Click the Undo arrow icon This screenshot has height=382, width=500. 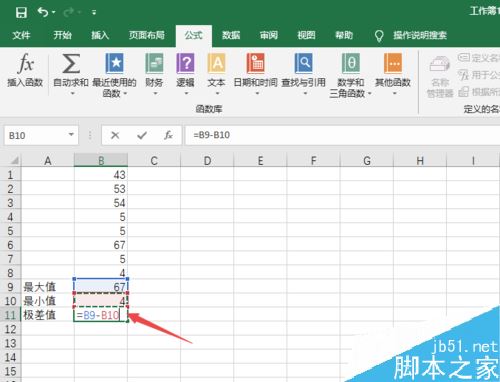(43, 12)
